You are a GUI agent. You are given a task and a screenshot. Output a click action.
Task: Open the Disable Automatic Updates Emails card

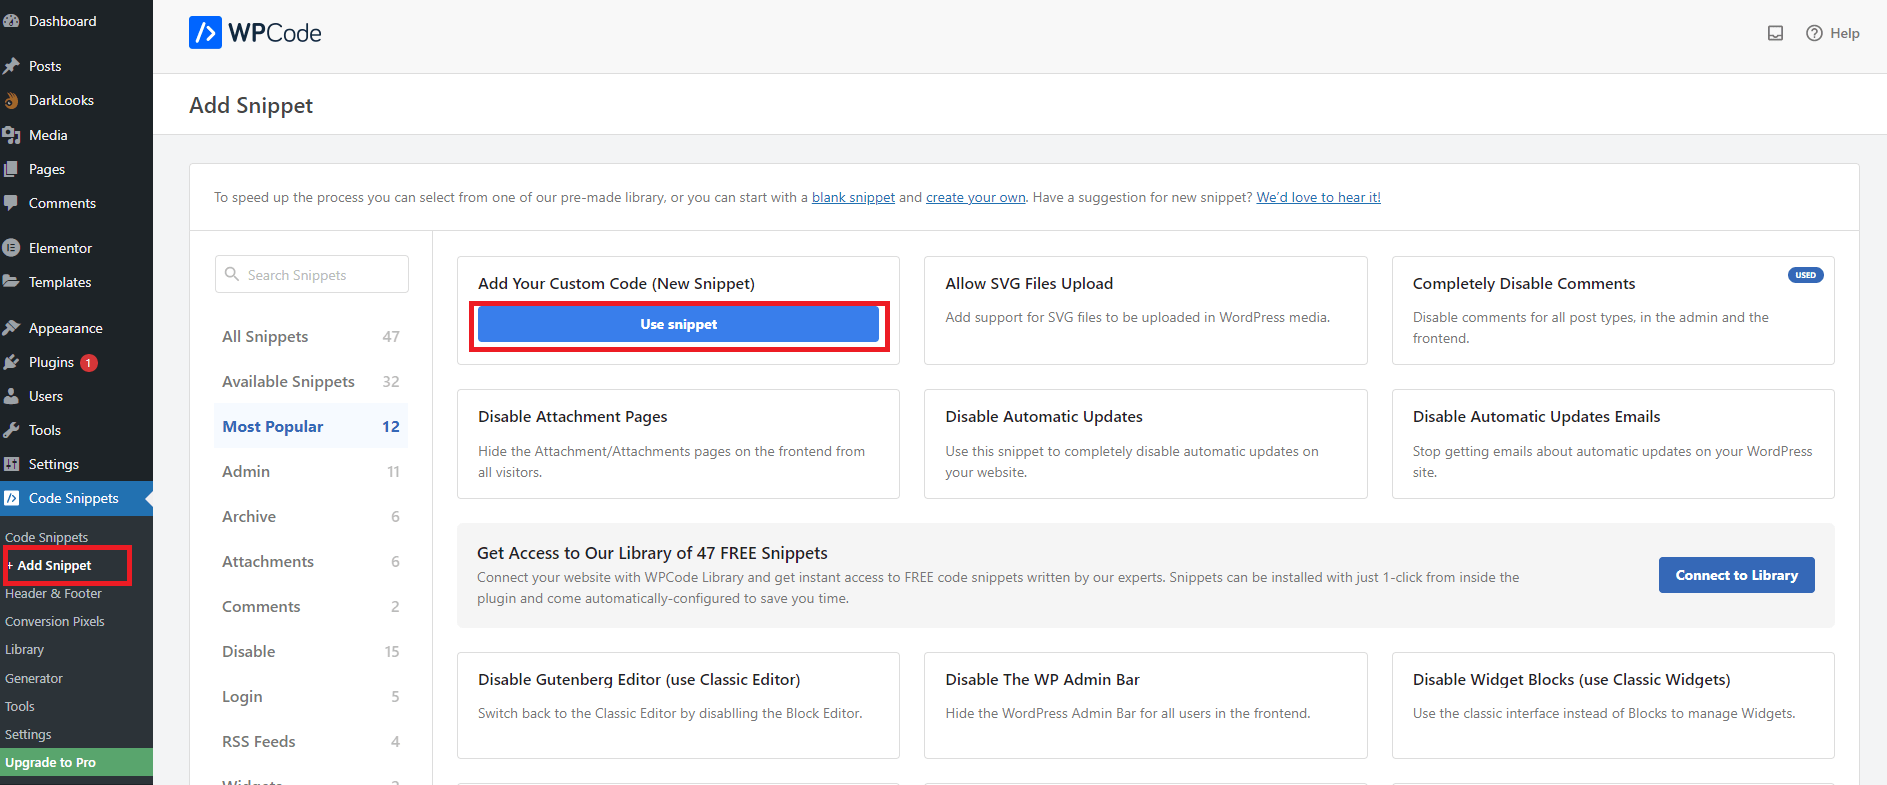1612,444
